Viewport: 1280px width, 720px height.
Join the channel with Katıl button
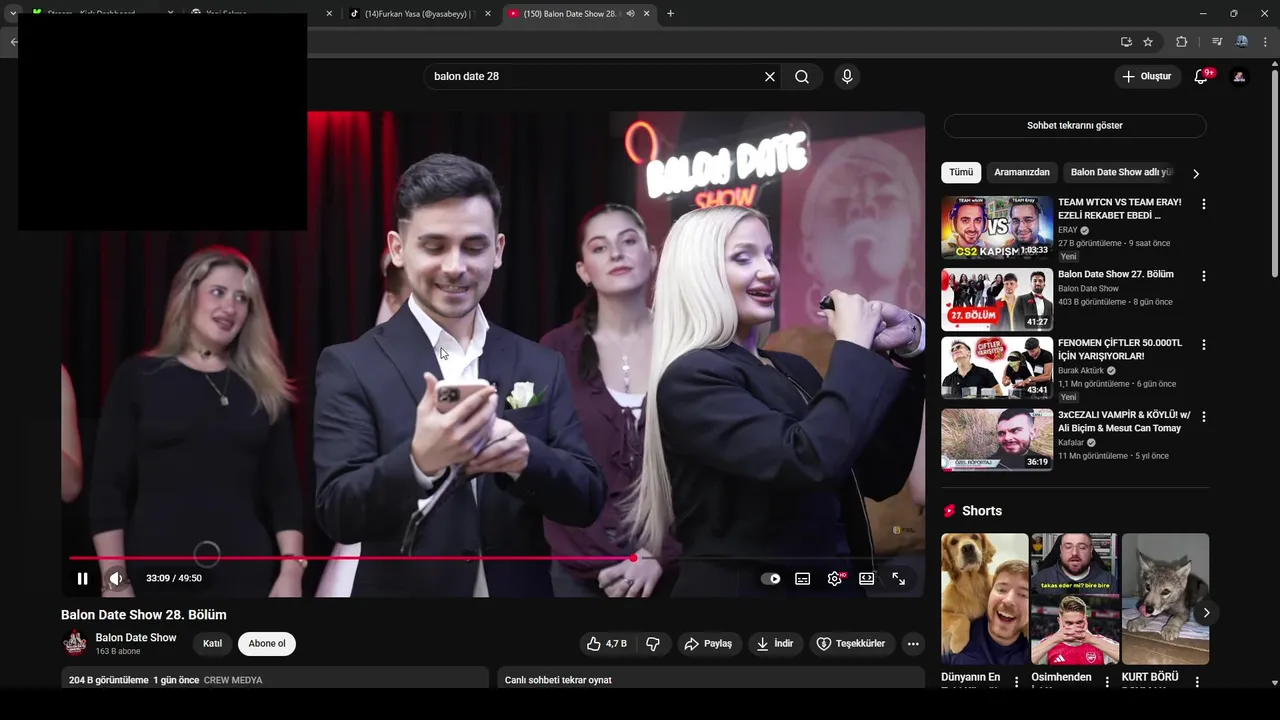pos(213,644)
